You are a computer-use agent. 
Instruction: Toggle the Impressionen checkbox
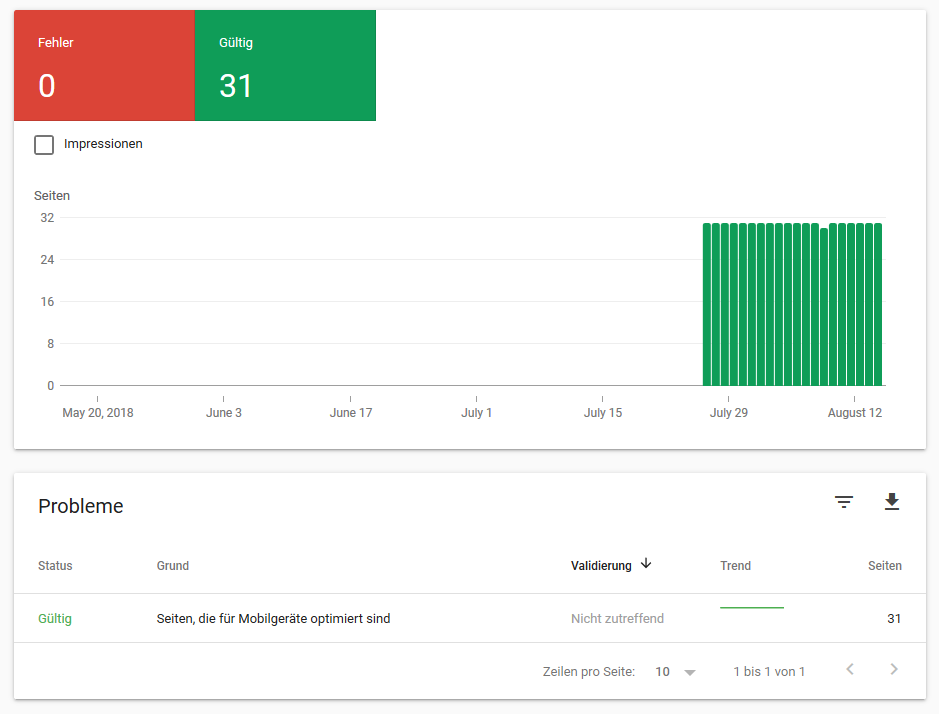[x=44, y=144]
